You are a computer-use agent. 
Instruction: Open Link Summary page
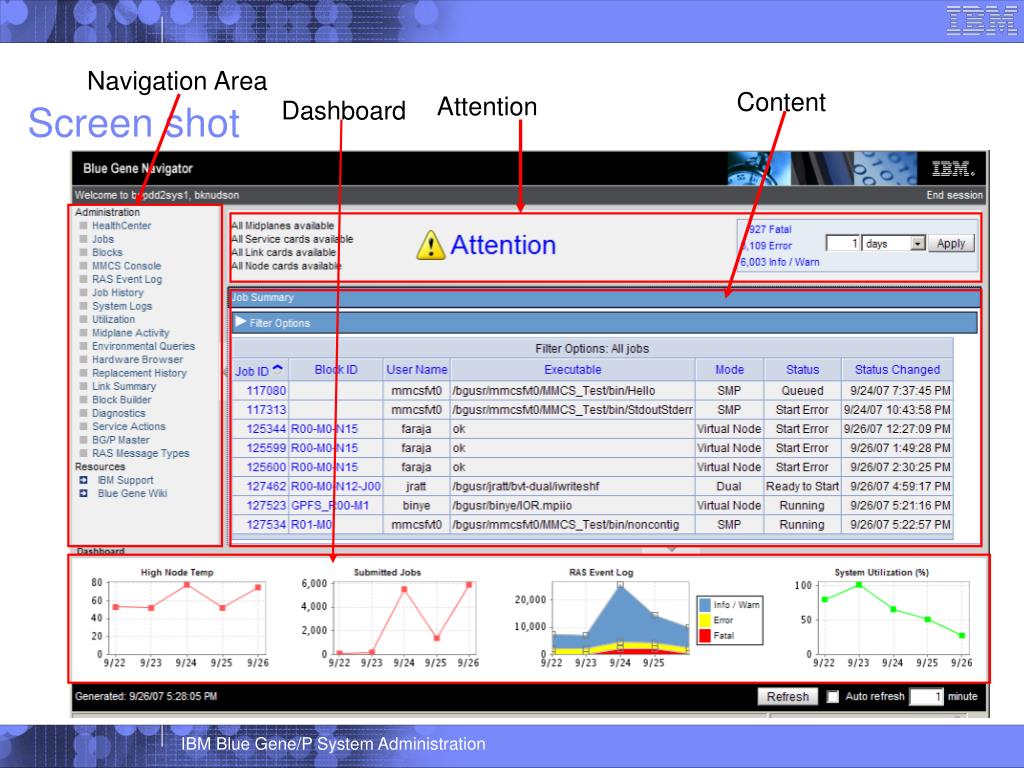tap(124, 386)
